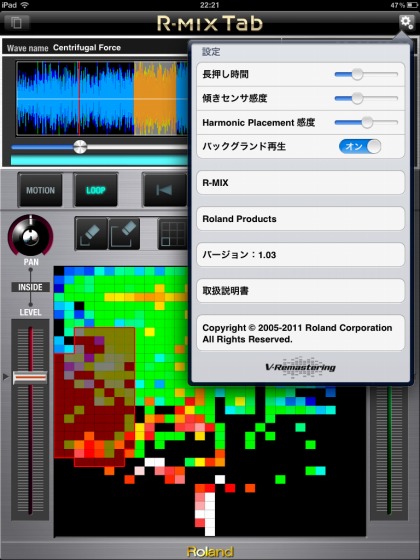Tap the V-Remastering logo
Screen dimensions: 420x560
point(300,367)
